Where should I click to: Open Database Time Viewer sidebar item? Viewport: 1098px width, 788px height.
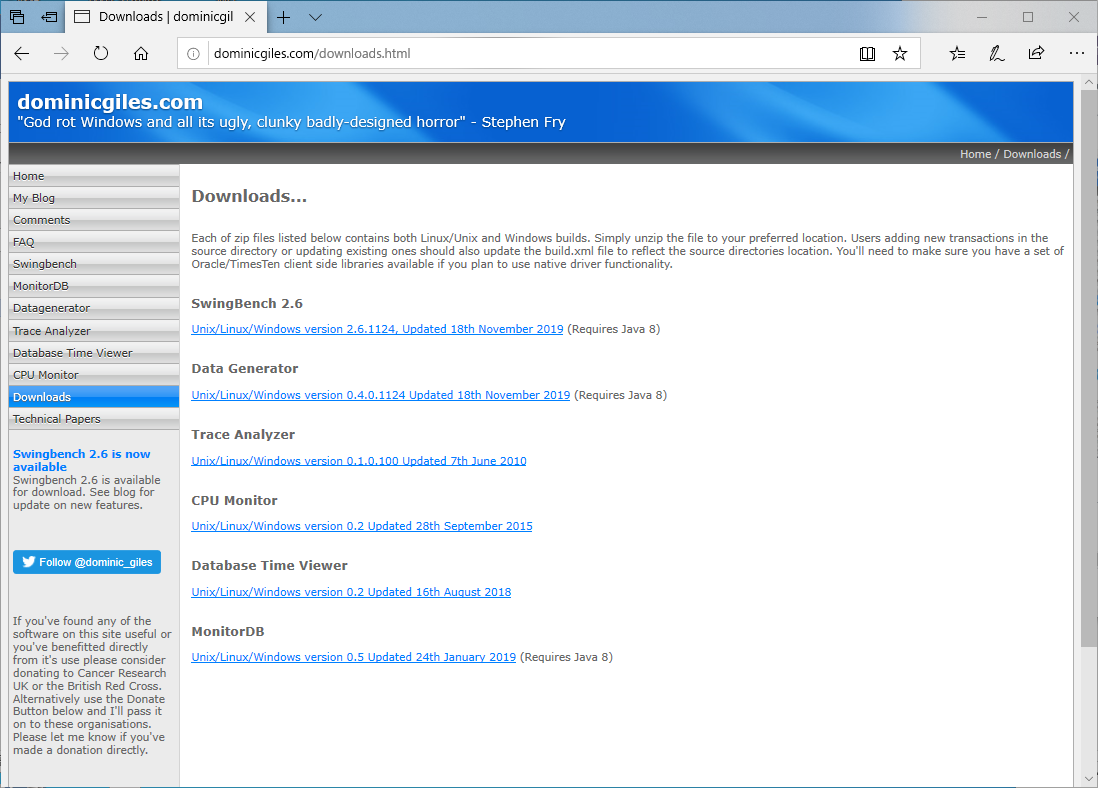(x=94, y=353)
